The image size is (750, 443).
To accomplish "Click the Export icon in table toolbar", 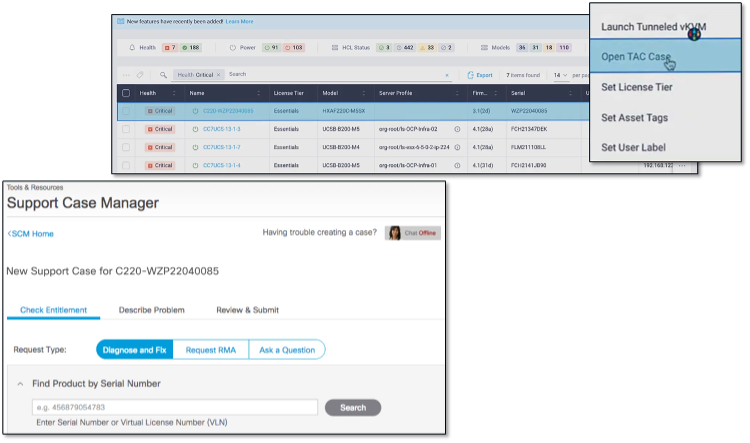I will coord(471,75).
